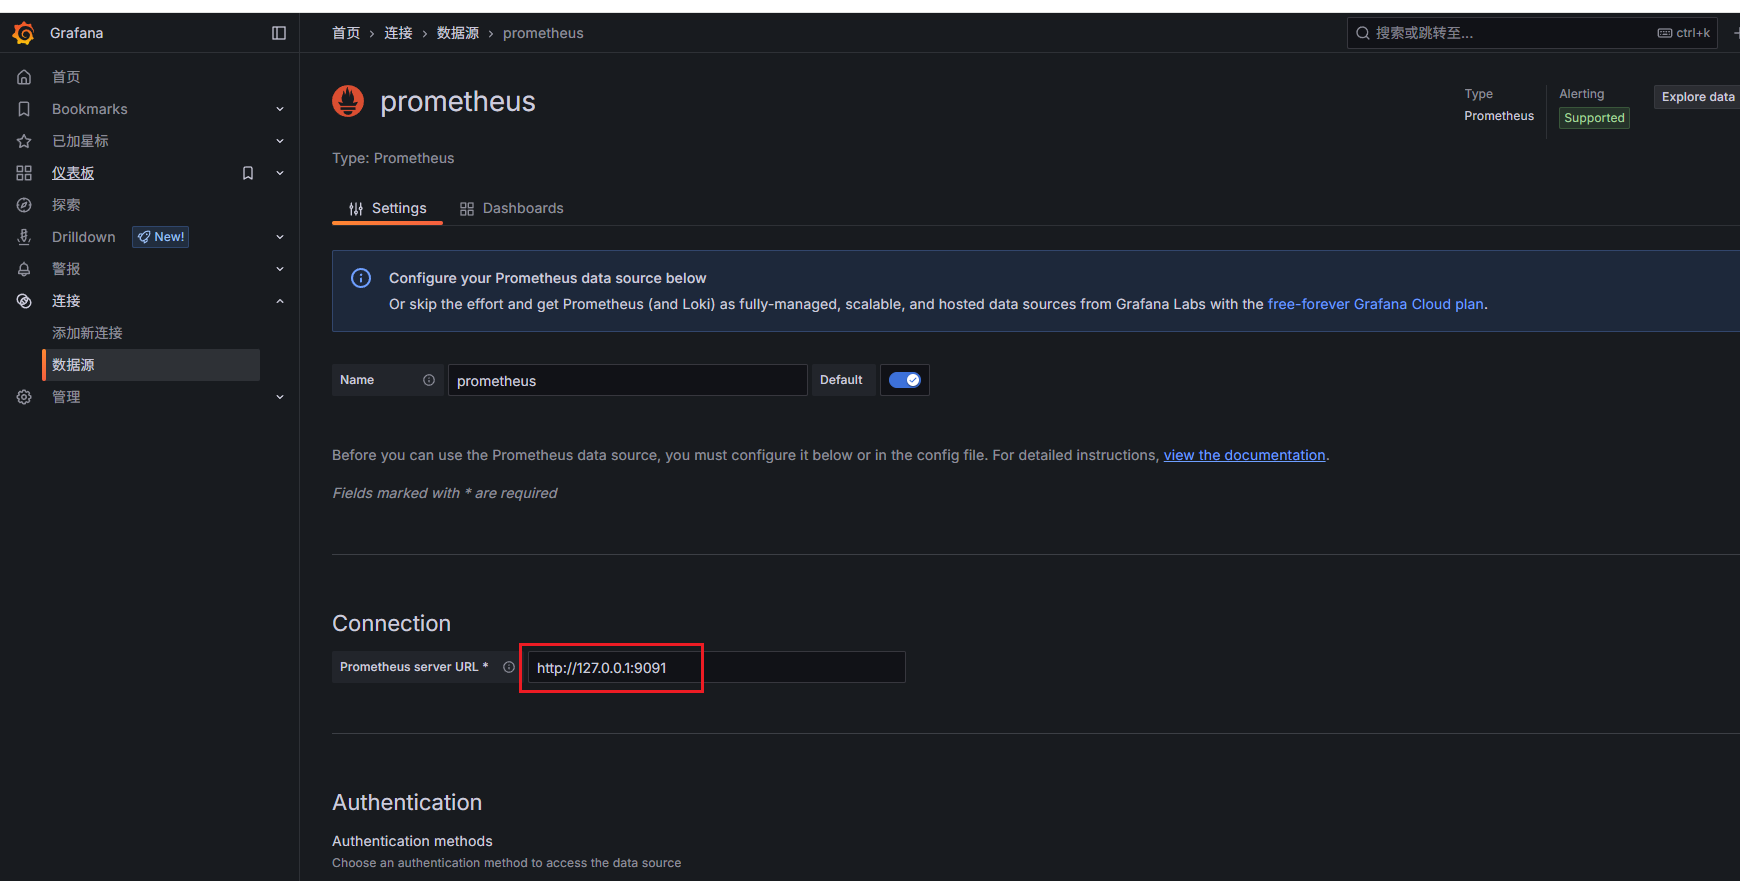The height and width of the screenshot is (881, 1740).
Task: Open the 警报 menu item in the sidebar
Action: [66, 269]
